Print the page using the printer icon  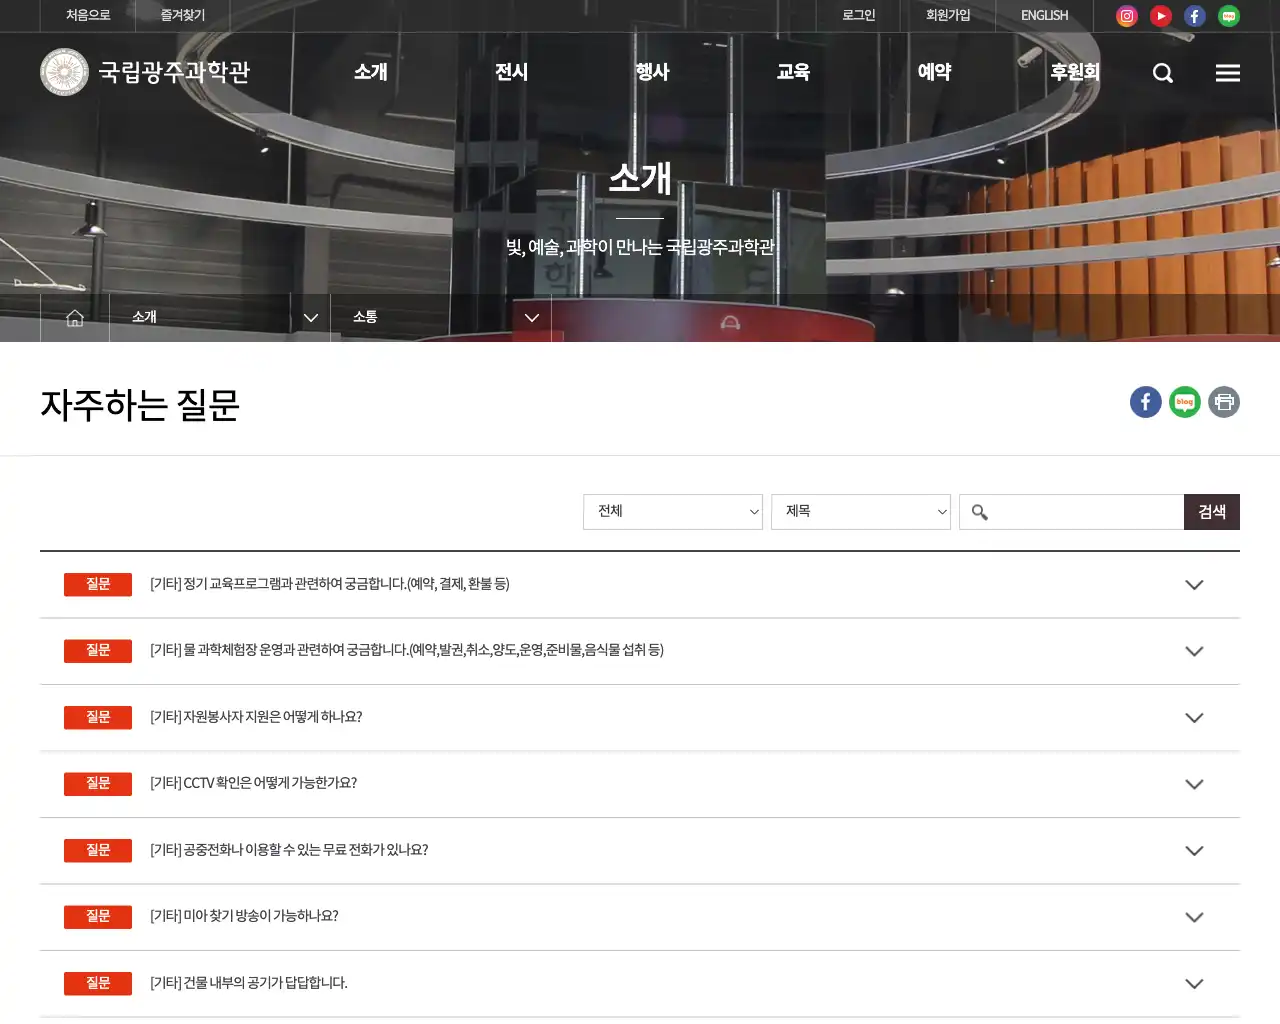(x=1224, y=402)
